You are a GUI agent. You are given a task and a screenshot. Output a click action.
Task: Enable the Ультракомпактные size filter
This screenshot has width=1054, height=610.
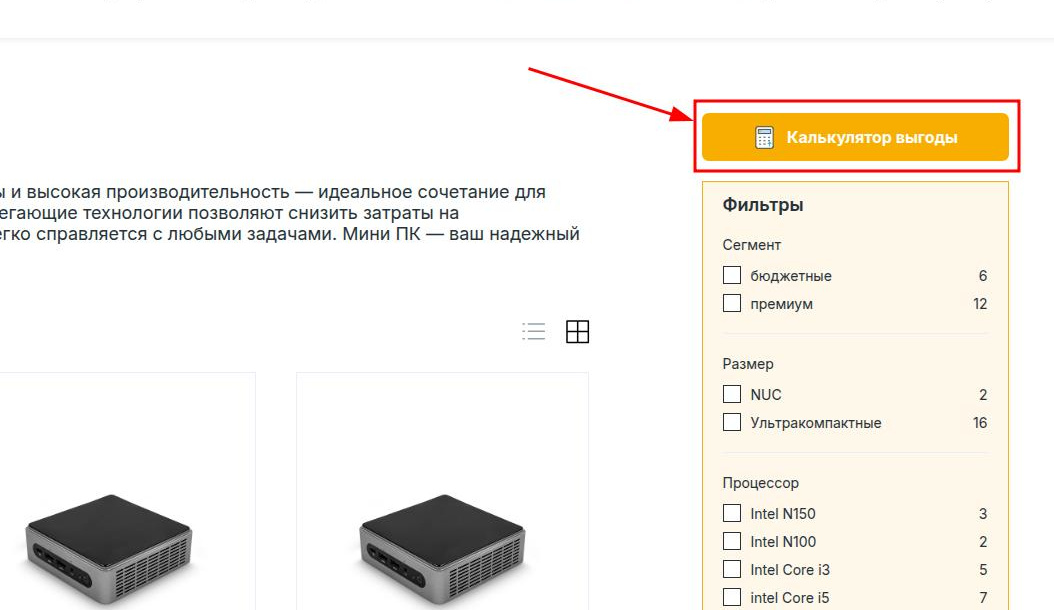coord(732,422)
